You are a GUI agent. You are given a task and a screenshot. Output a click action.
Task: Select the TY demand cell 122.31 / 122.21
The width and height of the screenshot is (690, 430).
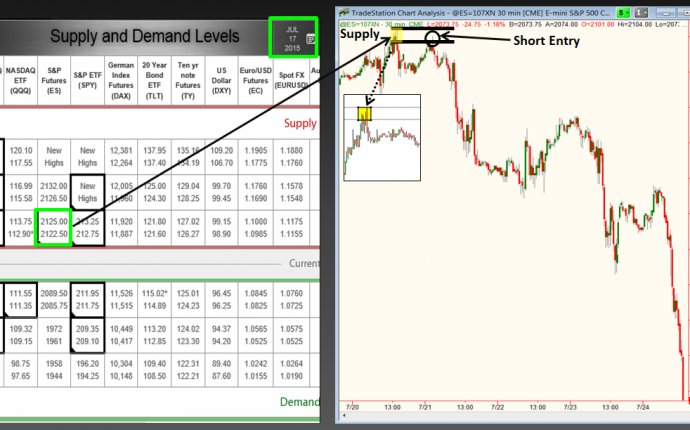188,370
